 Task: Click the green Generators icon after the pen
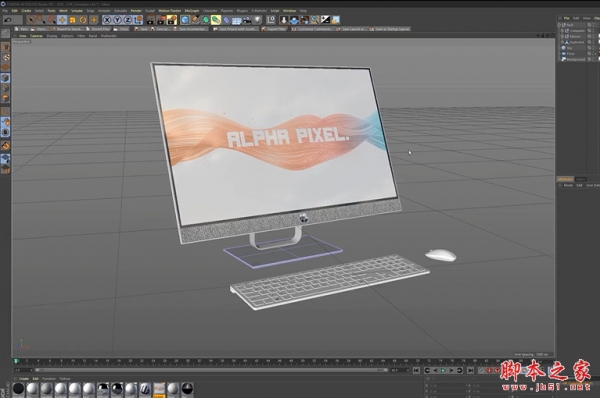(x=205, y=20)
